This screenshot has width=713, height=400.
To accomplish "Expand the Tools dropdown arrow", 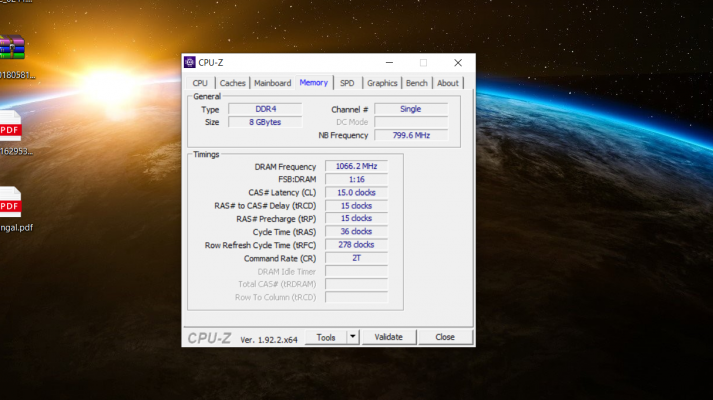I will click(x=352, y=337).
